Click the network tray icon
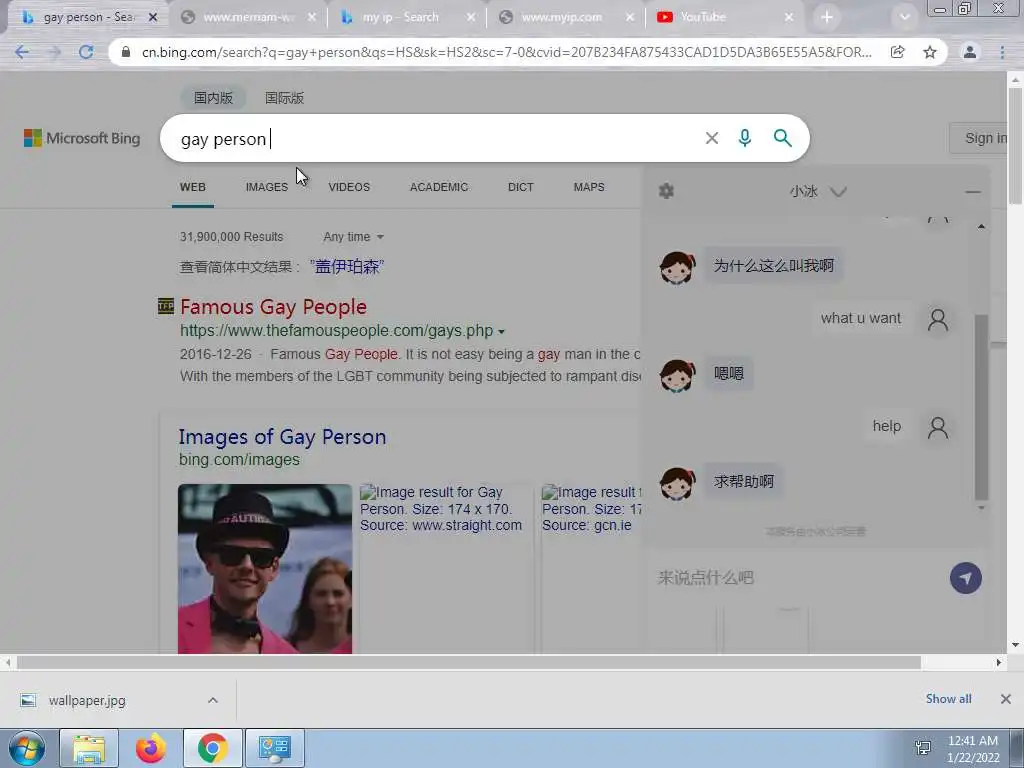 923,749
